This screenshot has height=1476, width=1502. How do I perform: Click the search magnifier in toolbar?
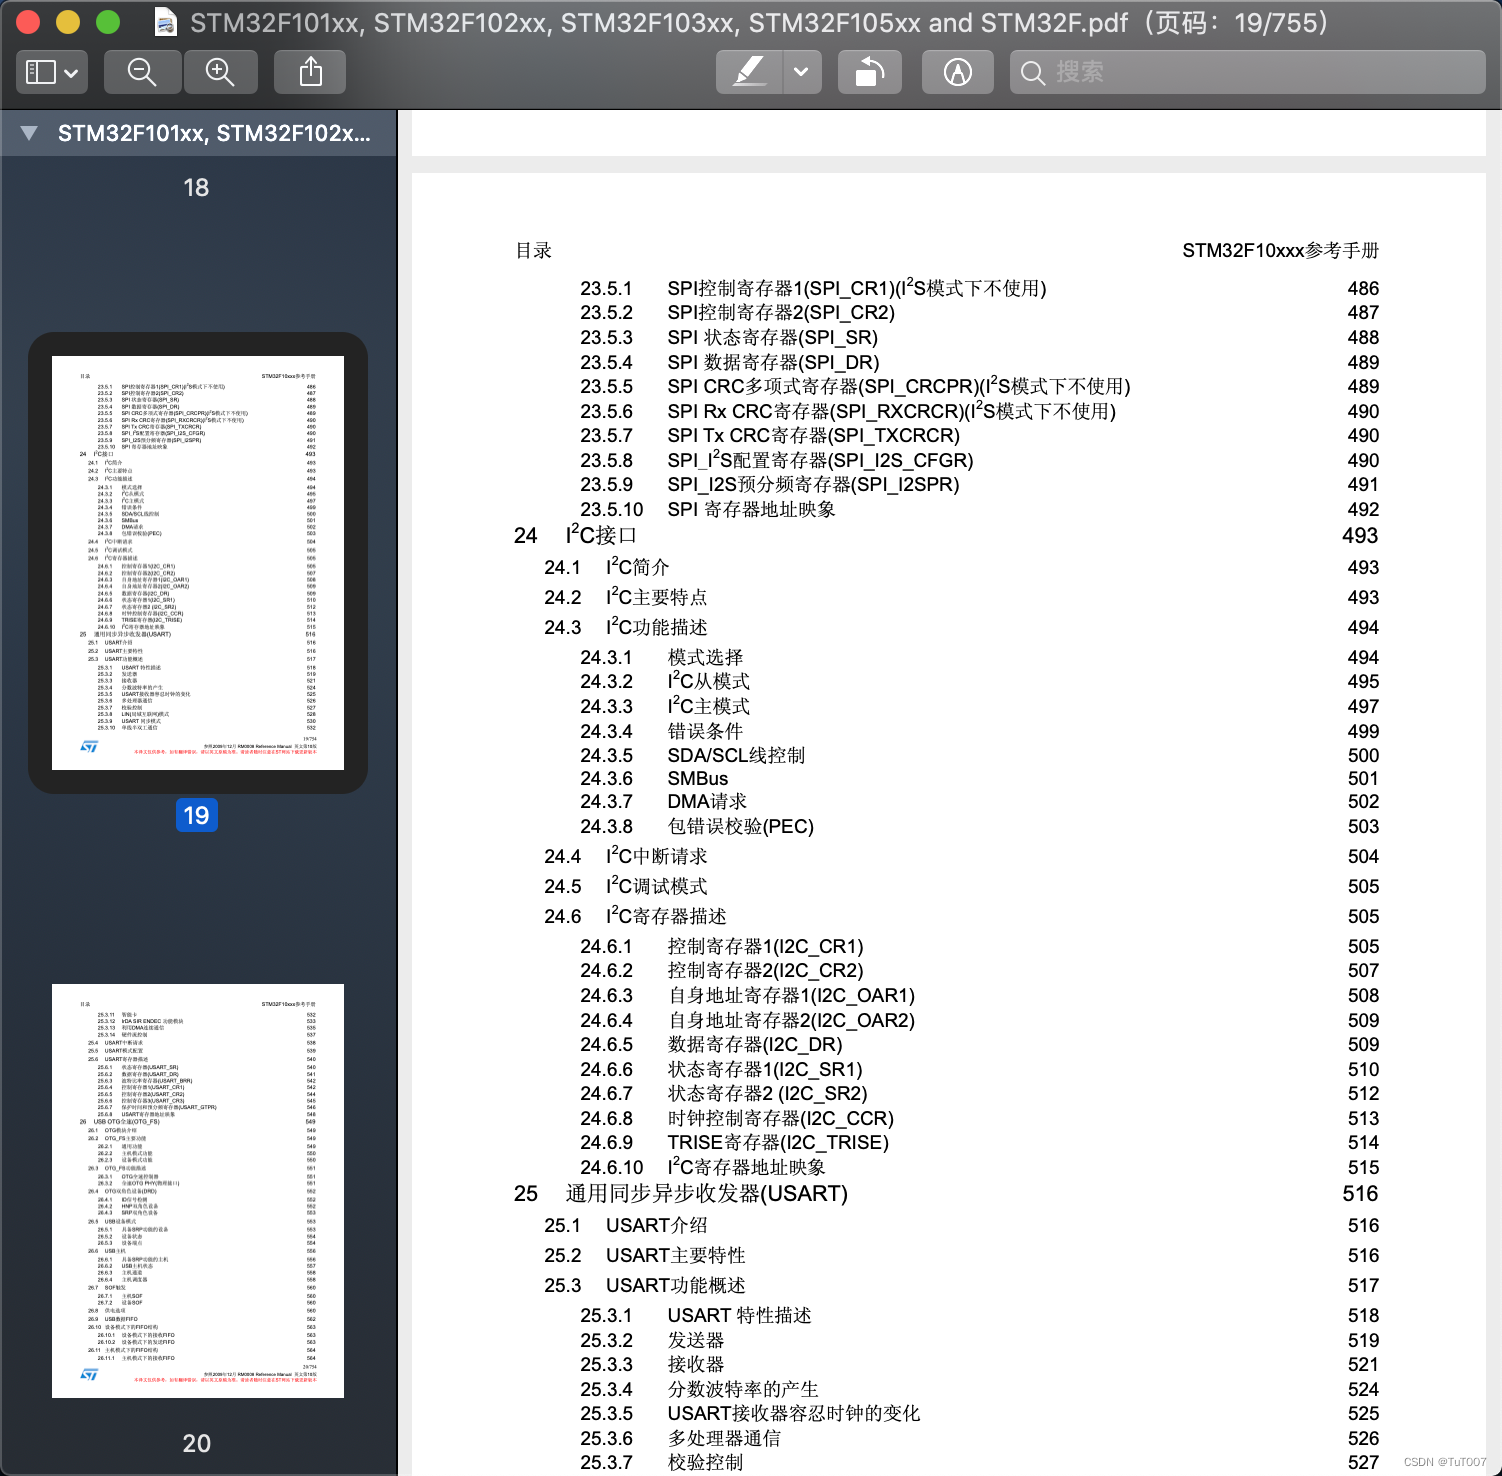(1032, 71)
